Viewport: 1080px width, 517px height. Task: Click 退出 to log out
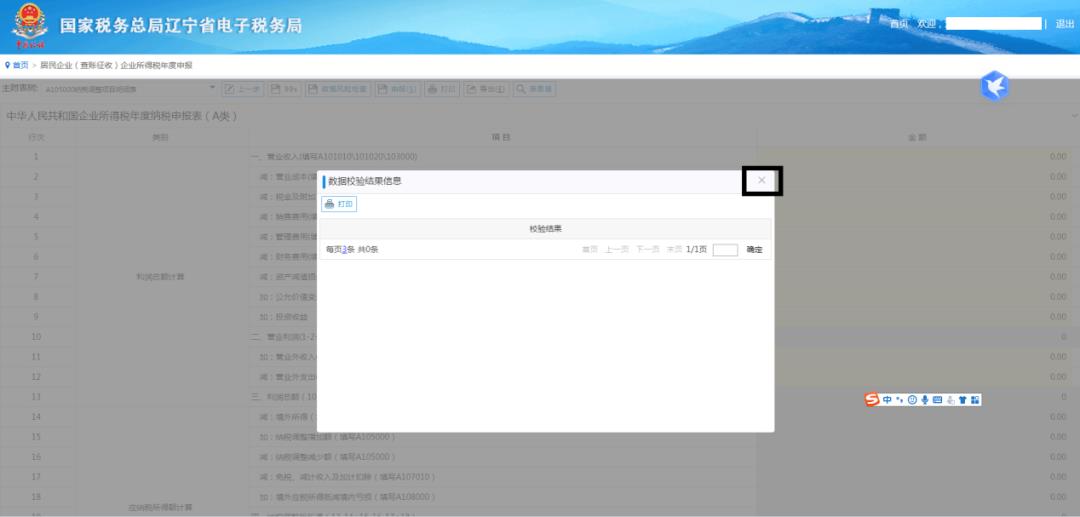[x=1065, y=24]
